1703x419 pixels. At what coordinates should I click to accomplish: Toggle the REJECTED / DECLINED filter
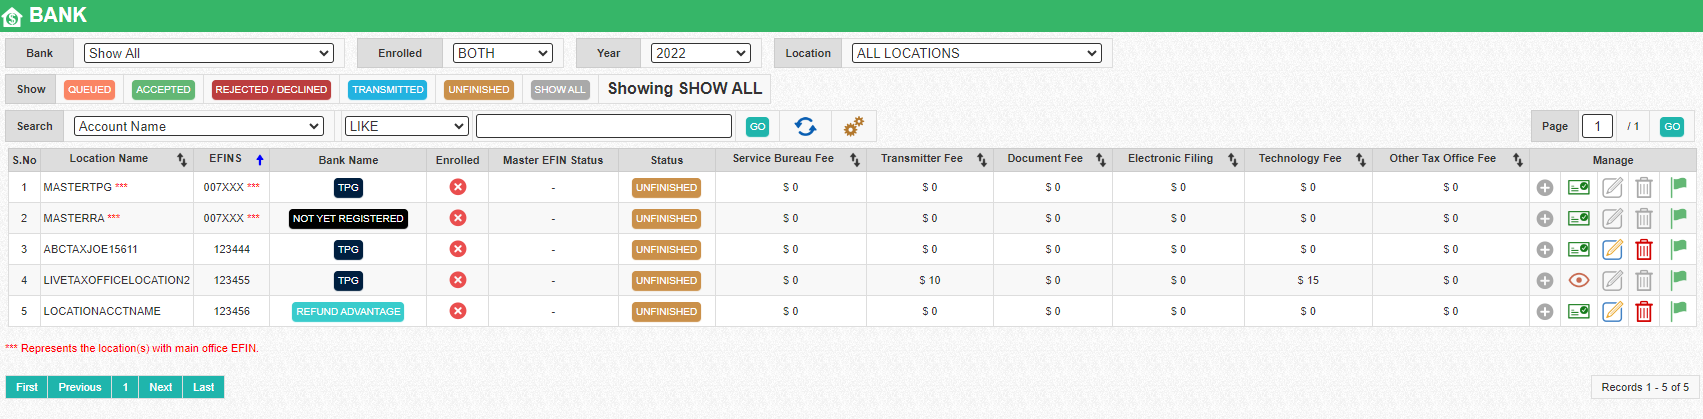[x=271, y=90]
